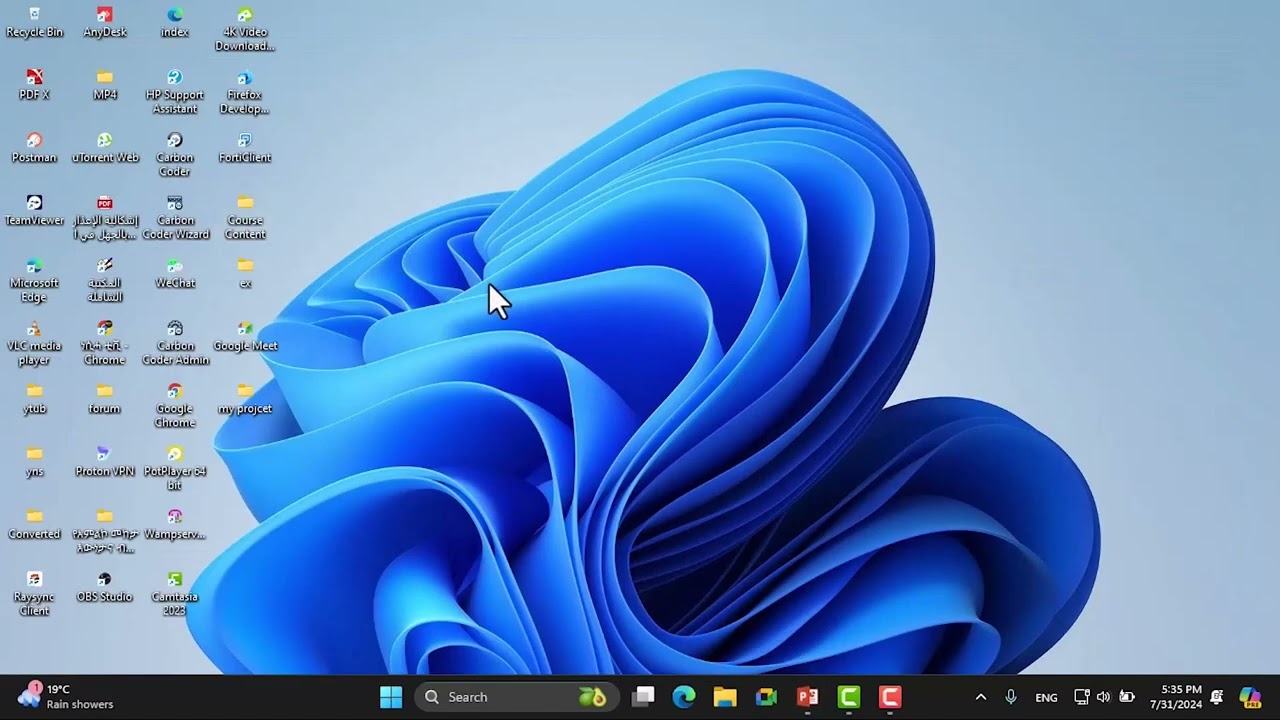
Task: Select the Carbon Coder Wizard icon
Action: [175, 219]
